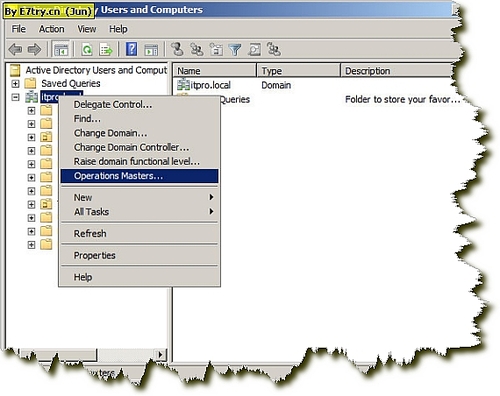Select Delegate Control from the context menu
Viewport: 500px width, 396px height.
coord(113,105)
